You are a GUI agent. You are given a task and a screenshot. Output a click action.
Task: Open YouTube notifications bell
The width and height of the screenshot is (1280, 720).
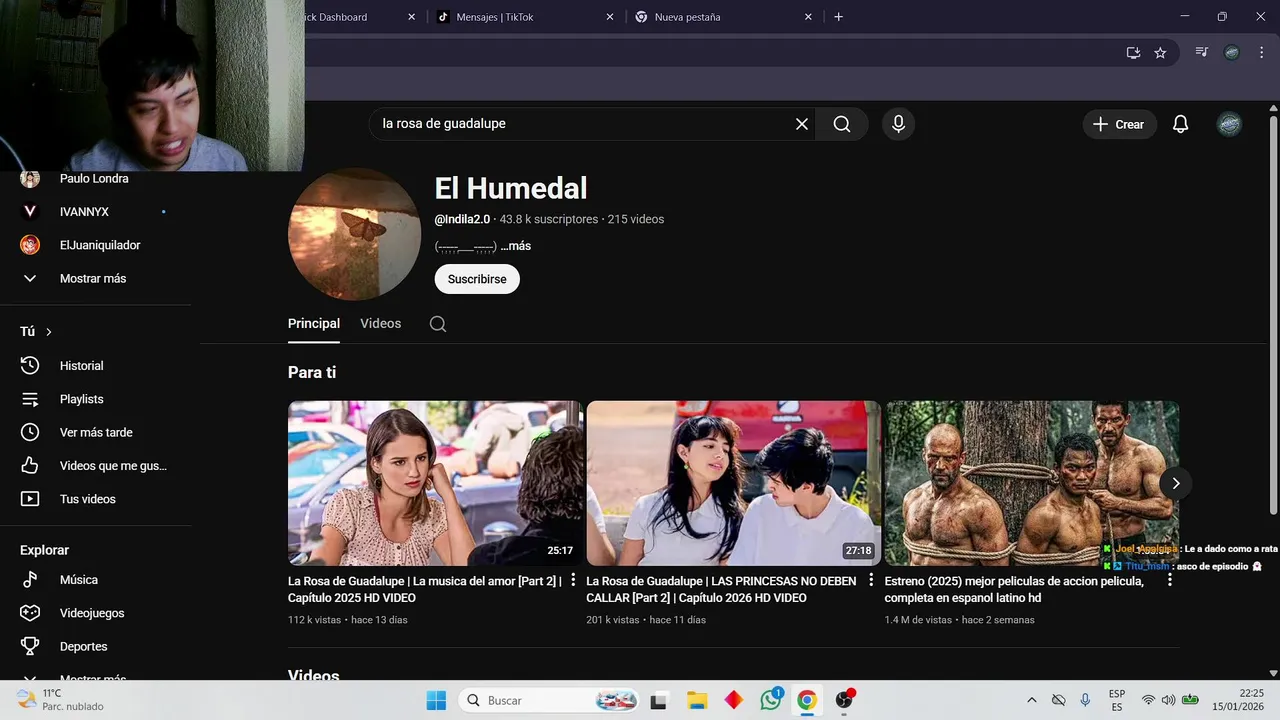(x=1180, y=124)
